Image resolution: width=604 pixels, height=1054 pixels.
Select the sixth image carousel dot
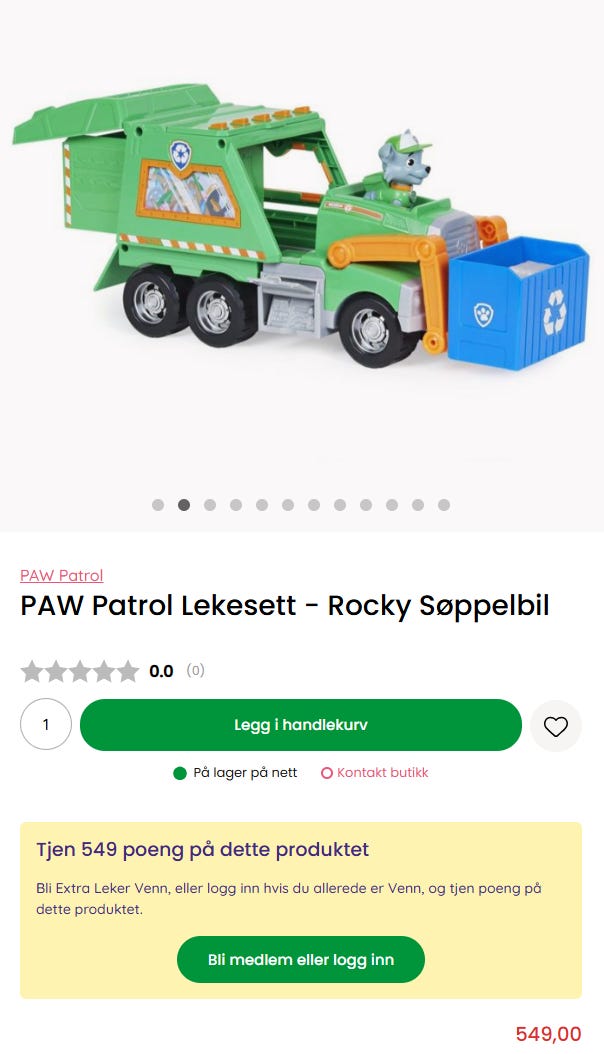coord(288,505)
